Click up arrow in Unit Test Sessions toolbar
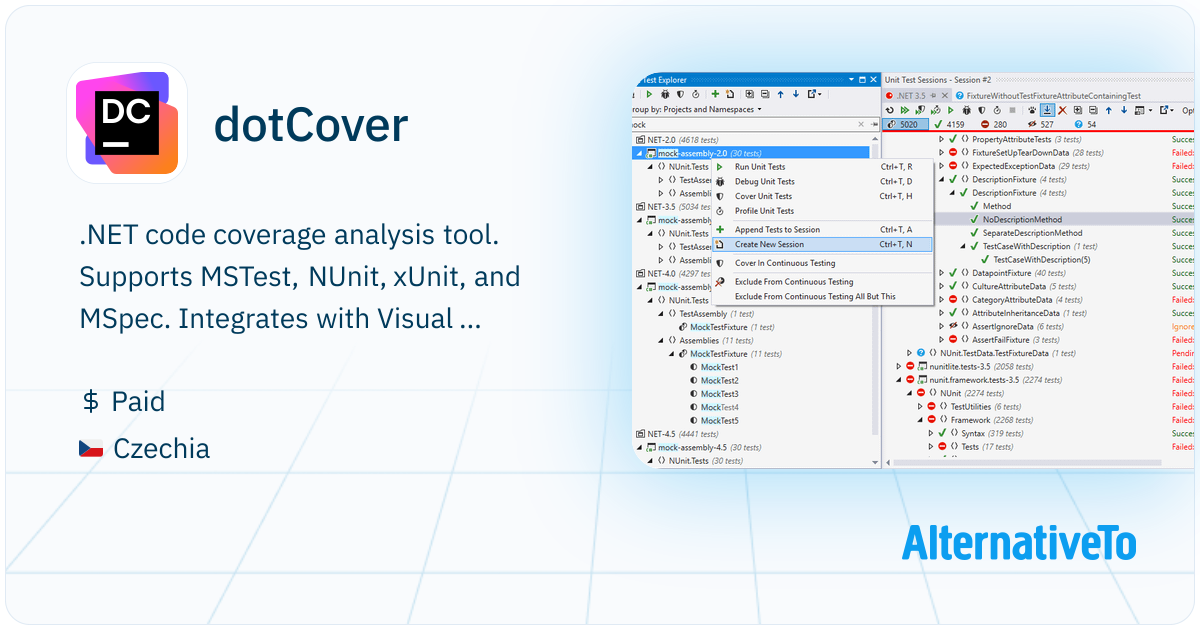 pyautogui.click(x=1109, y=110)
